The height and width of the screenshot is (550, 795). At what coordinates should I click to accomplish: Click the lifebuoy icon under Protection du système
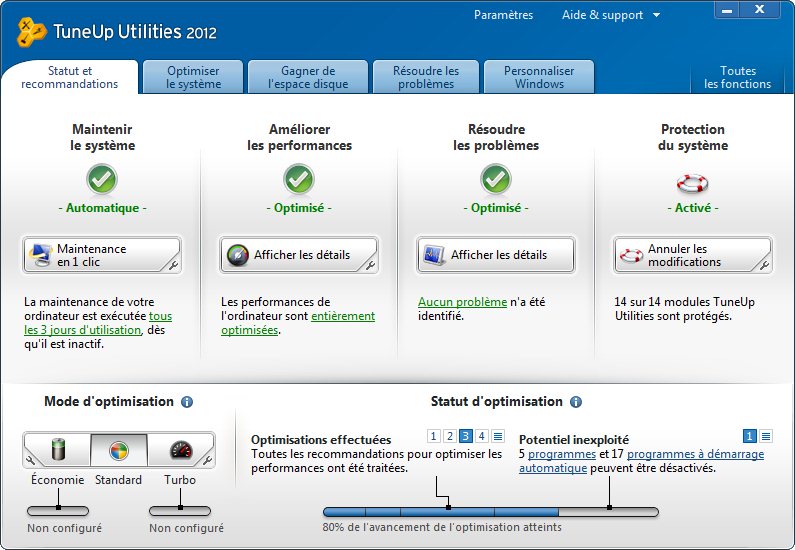[693, 183]
